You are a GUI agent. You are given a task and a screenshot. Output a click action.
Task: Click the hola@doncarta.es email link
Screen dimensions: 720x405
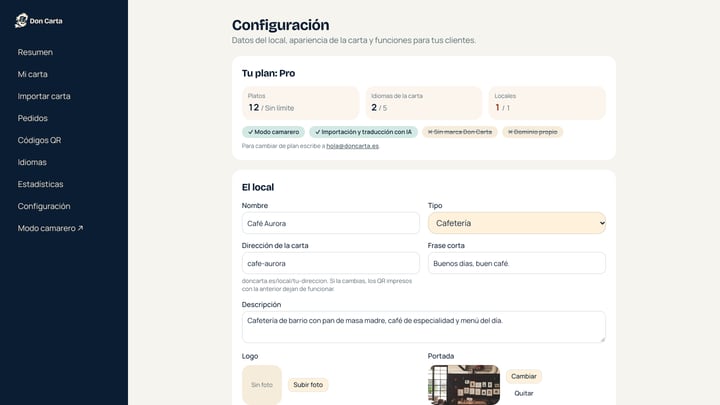[352, 146]
